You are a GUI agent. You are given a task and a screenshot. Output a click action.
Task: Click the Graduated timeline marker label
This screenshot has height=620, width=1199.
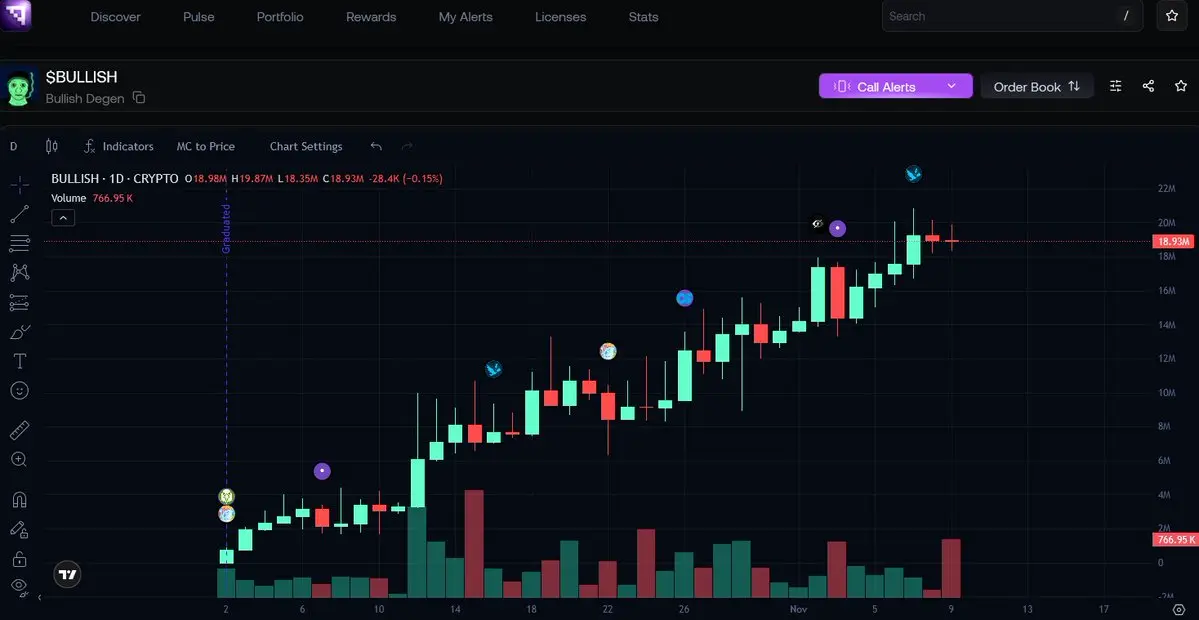pyautogui.click(x=226, y=229)
